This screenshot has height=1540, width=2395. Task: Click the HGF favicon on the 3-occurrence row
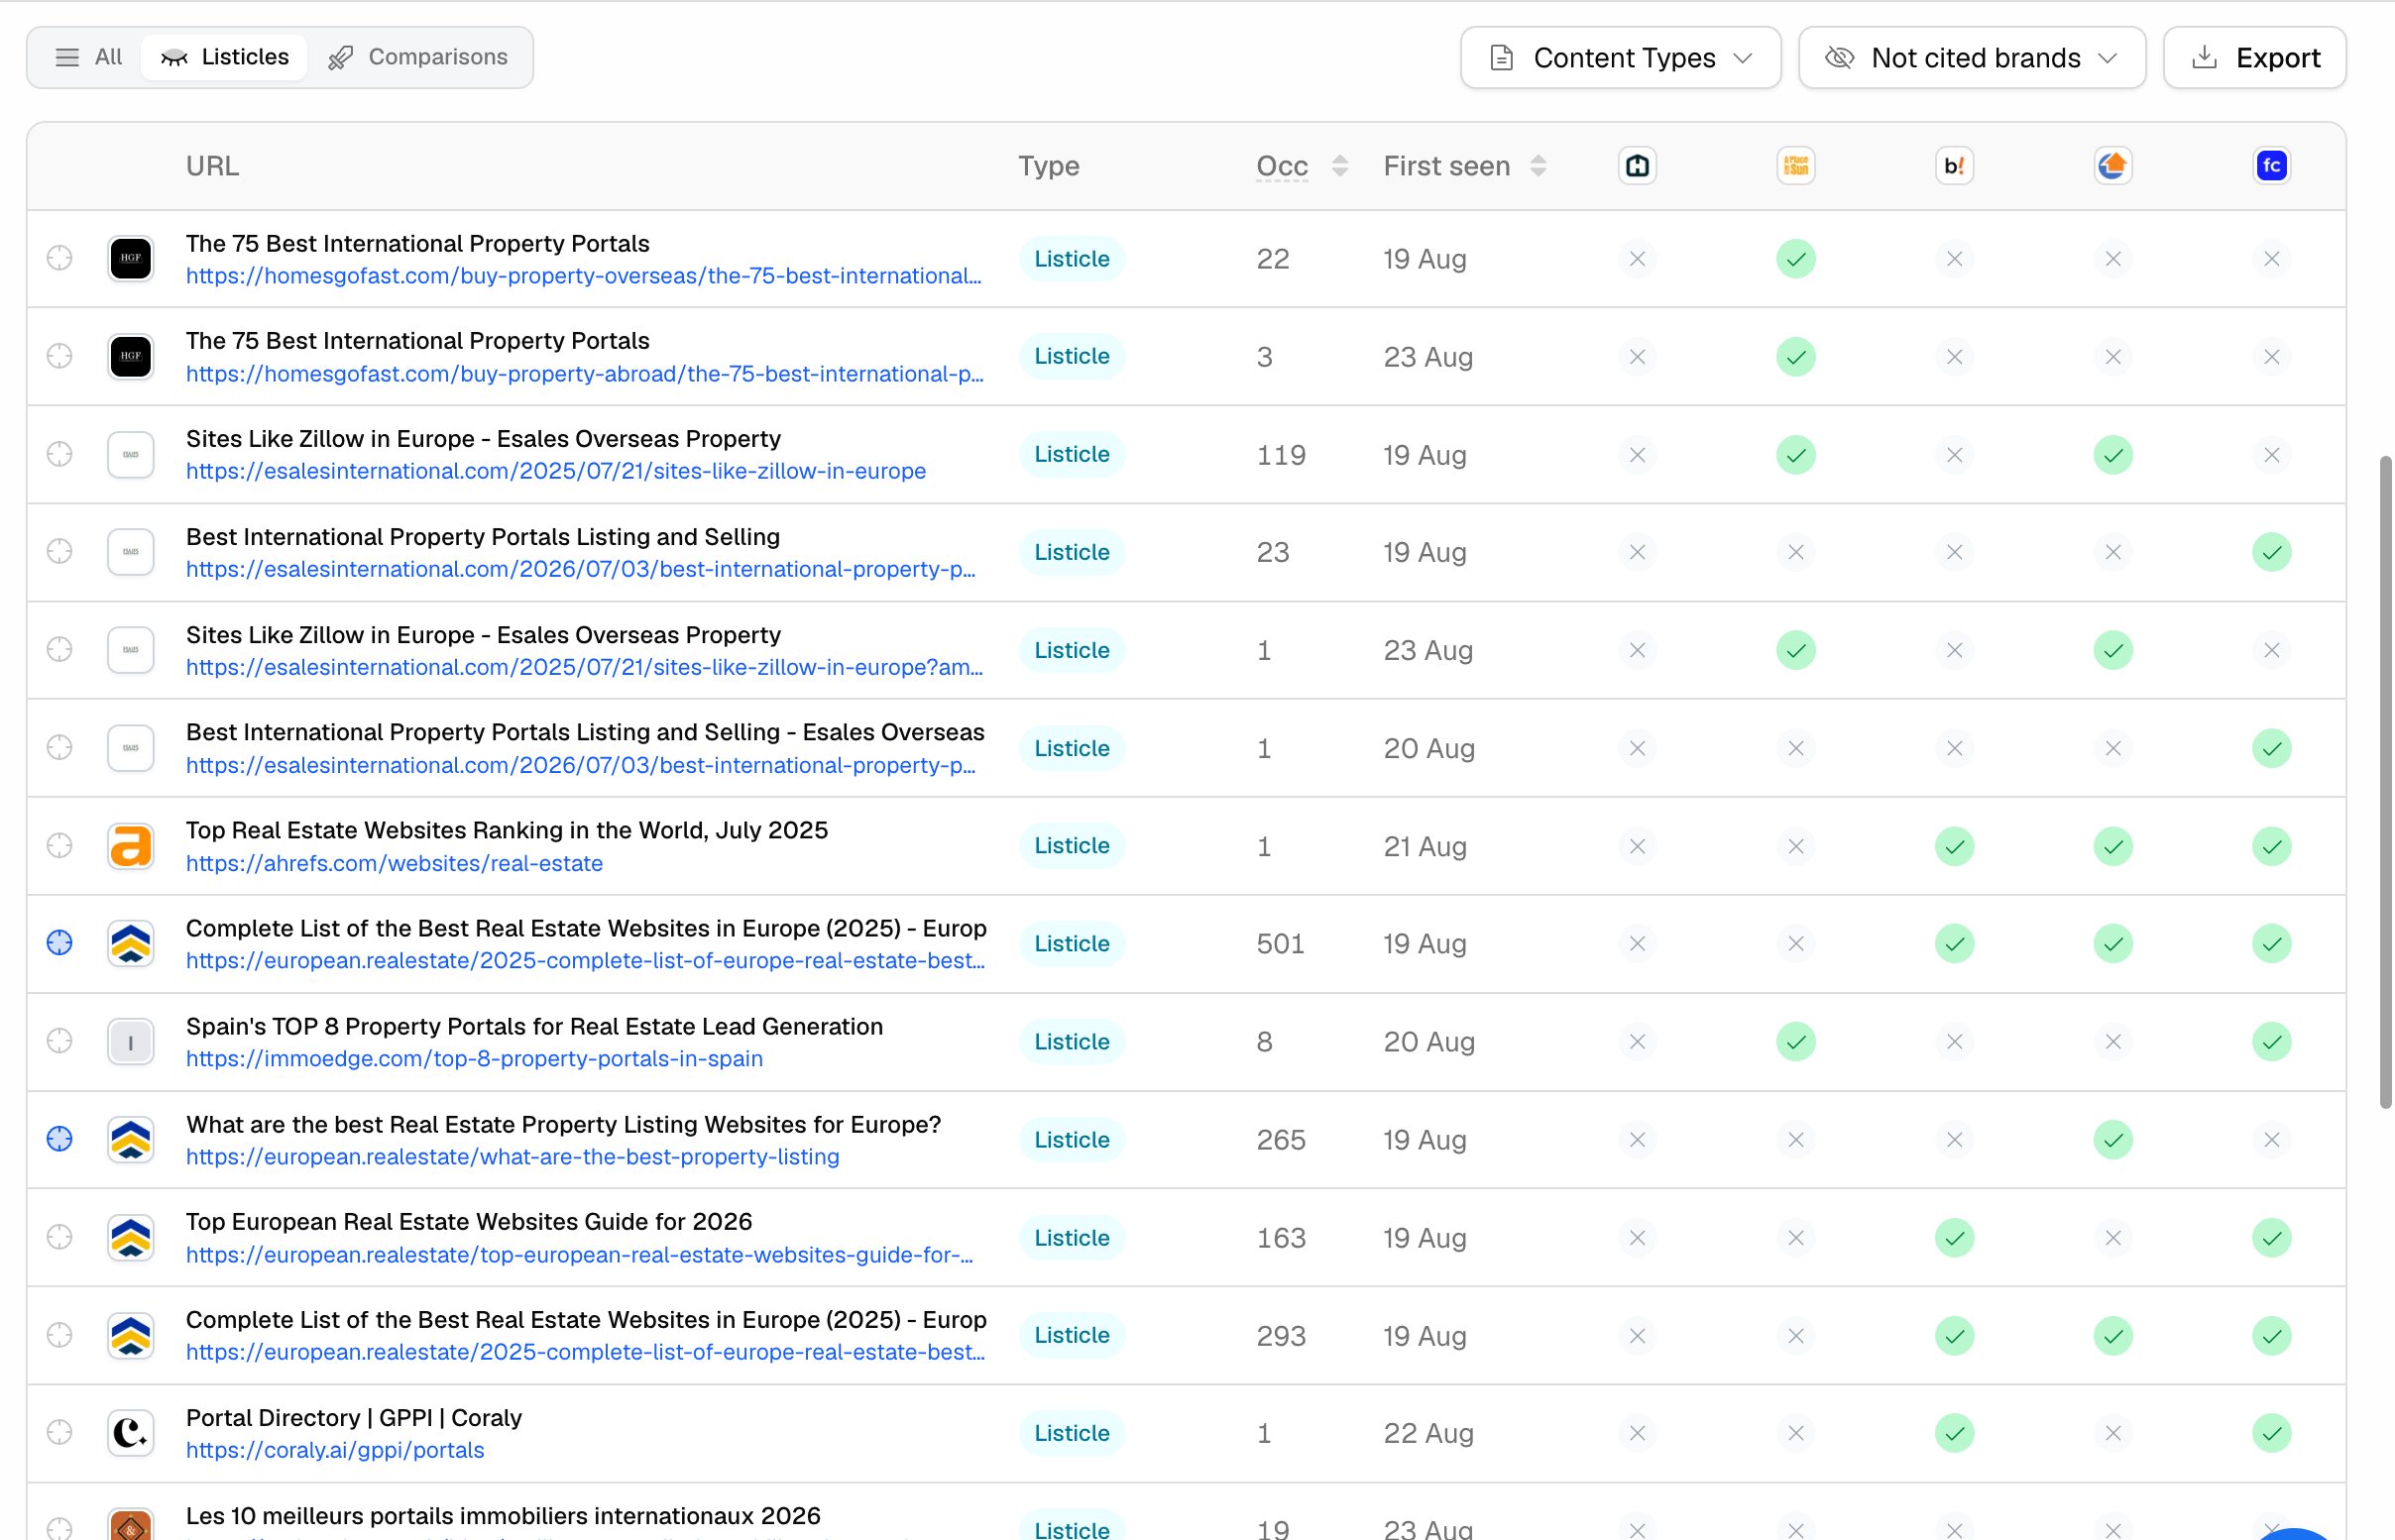click(131, 356)
